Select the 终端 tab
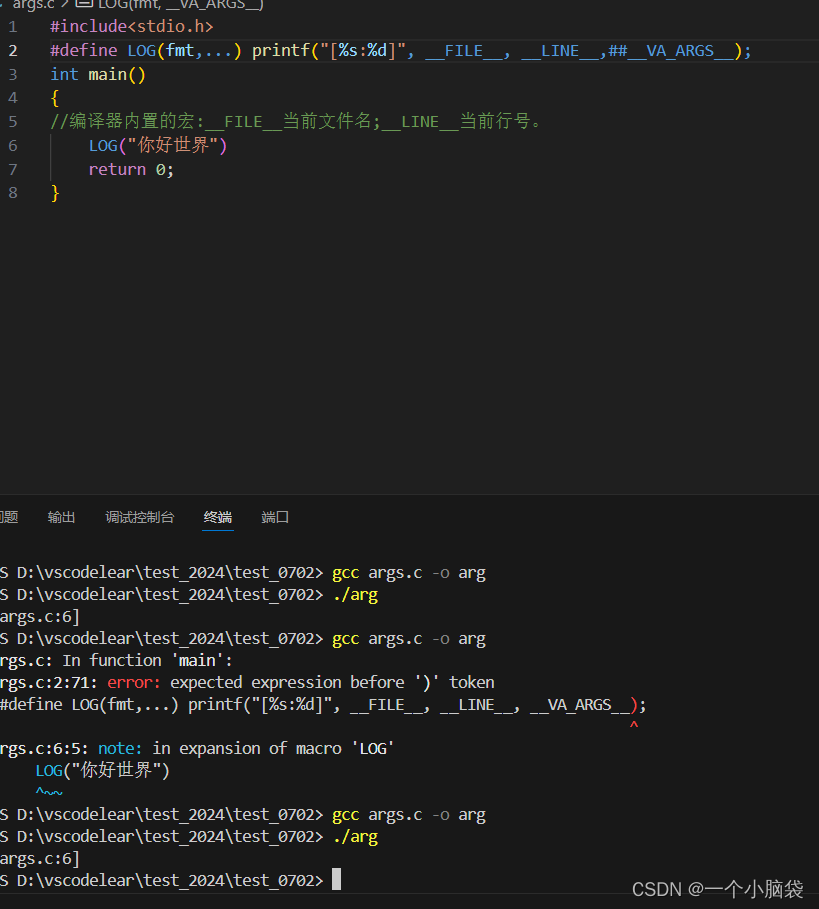Viewport: 819px width, 909px height. click(218, 517)
